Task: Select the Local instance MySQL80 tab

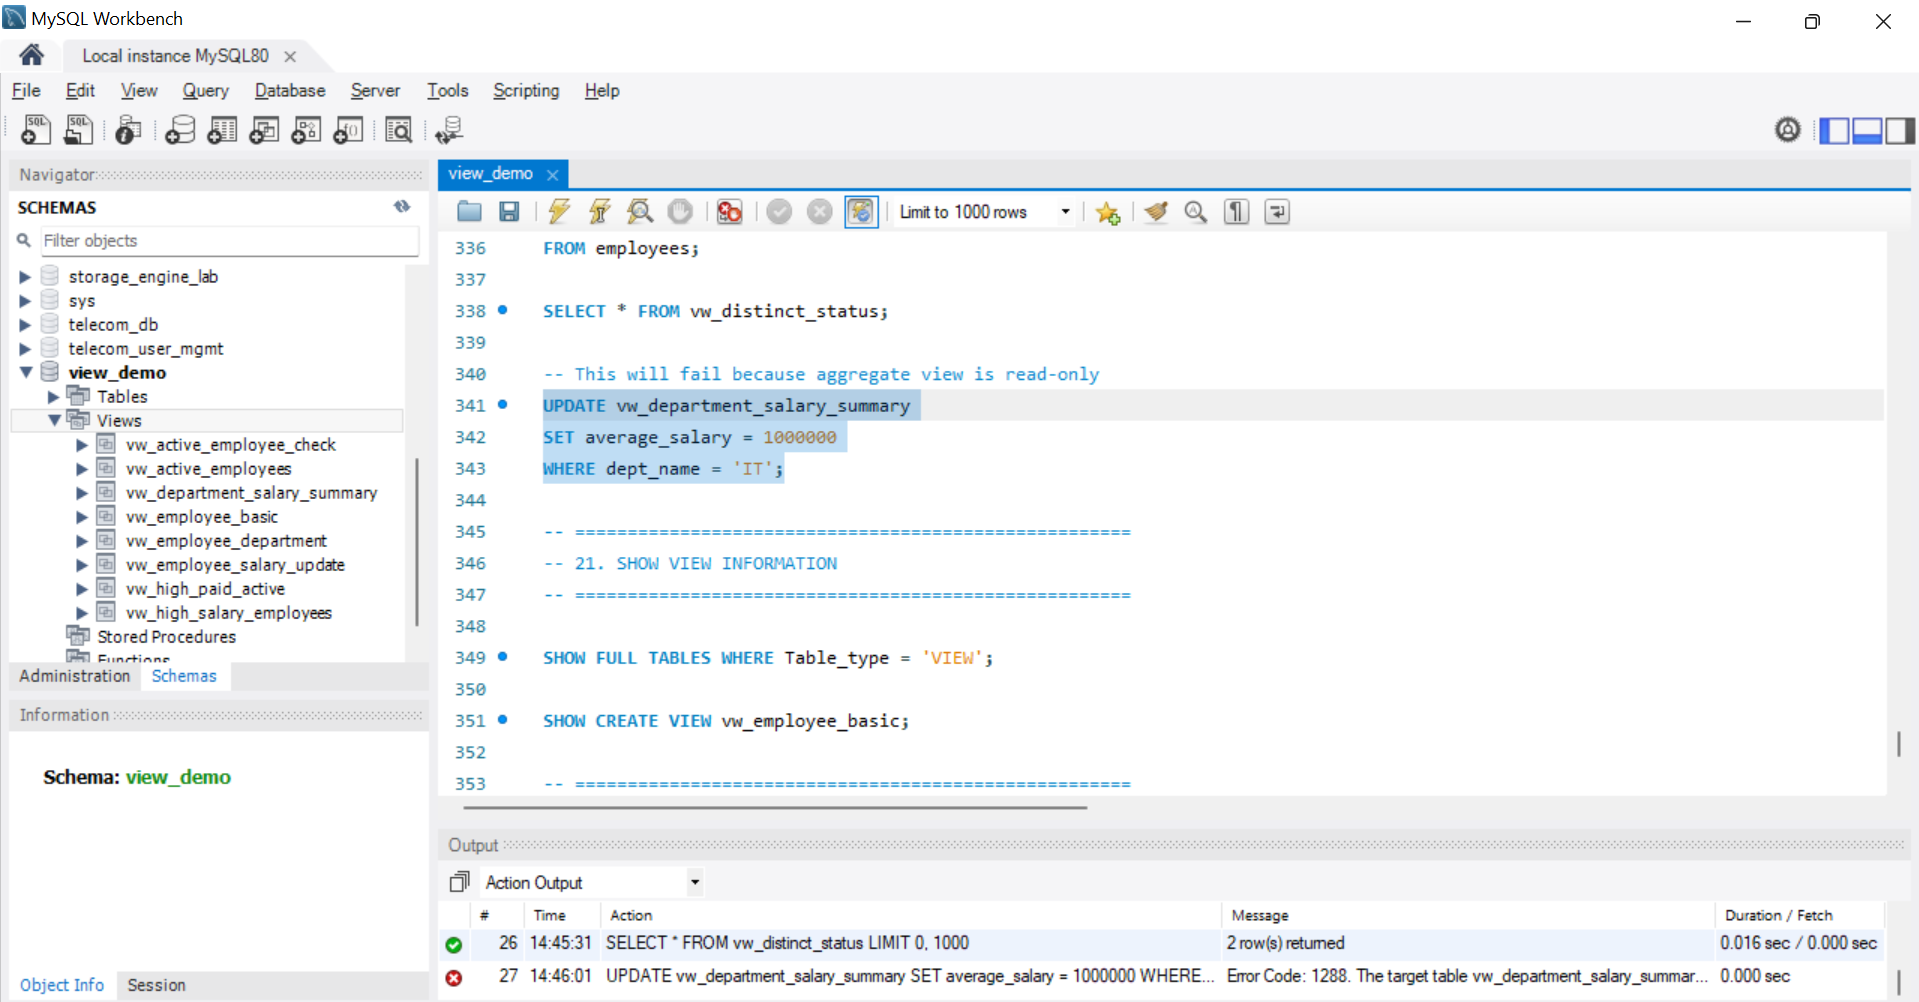Action: click(x=175, y=56)
